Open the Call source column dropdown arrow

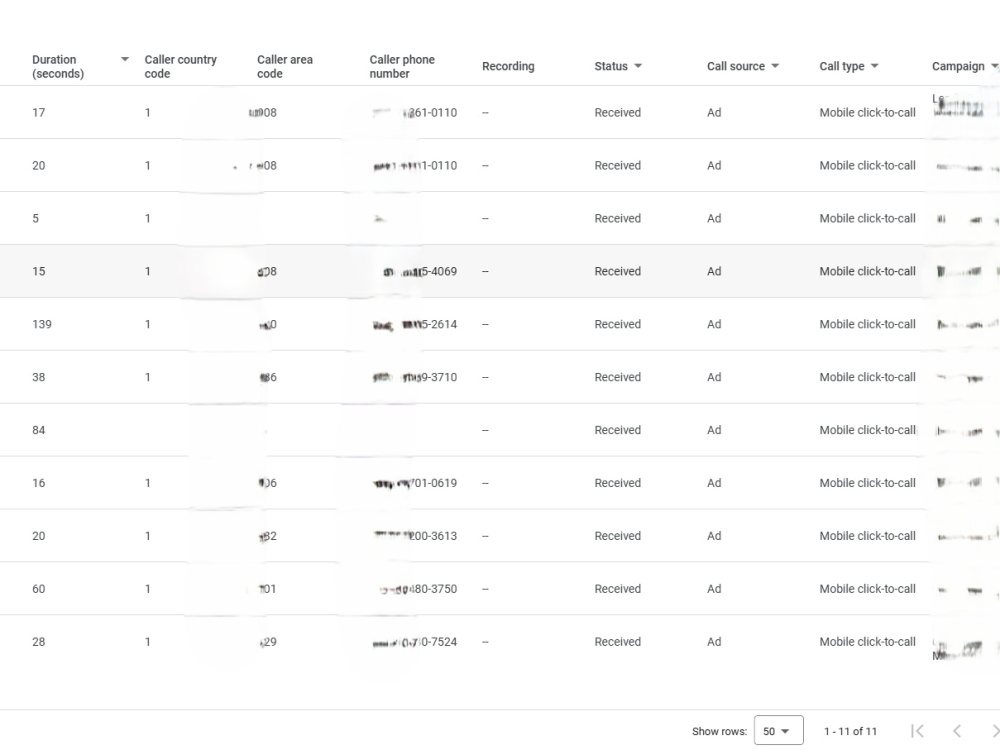point(775,66)
